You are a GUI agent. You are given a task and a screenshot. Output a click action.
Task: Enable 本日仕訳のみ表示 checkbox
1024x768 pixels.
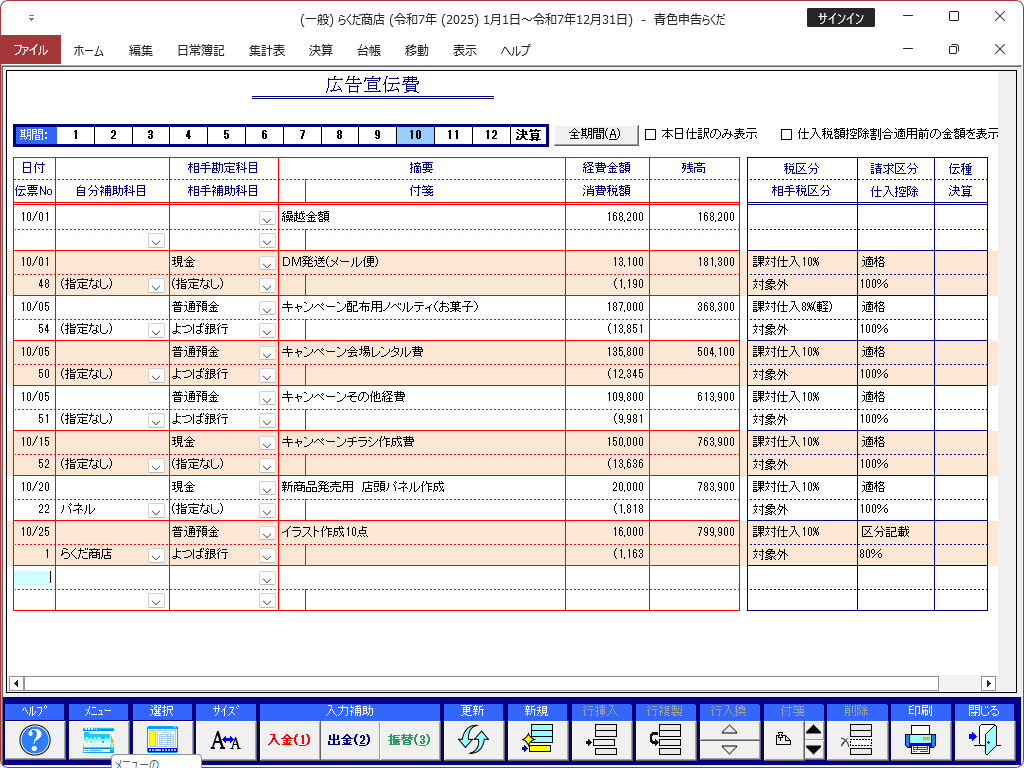pos(651,134)
